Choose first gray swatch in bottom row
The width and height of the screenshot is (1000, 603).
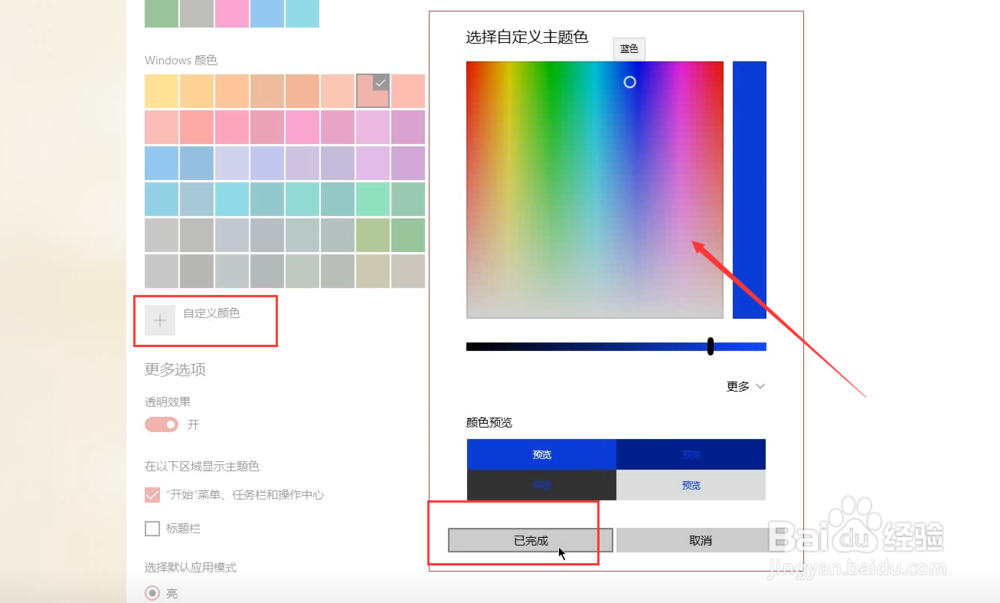click(161, 271)
